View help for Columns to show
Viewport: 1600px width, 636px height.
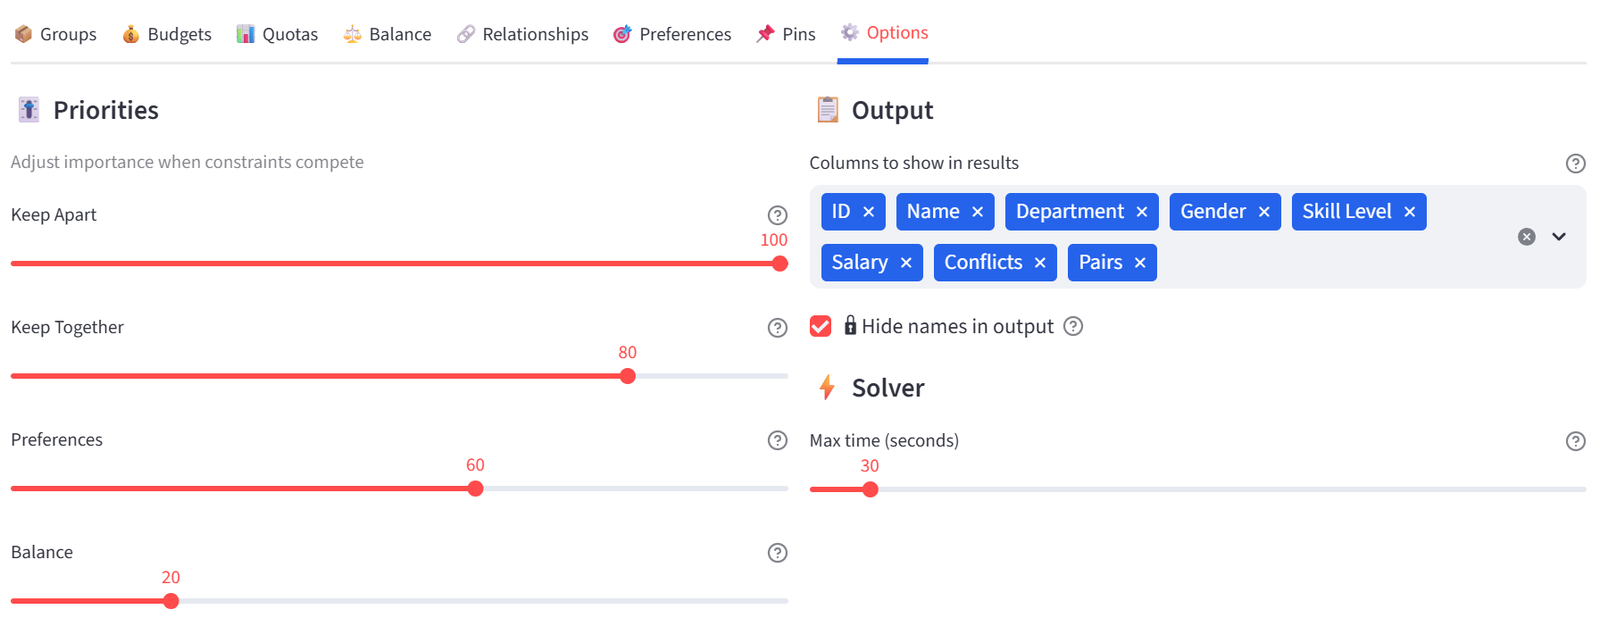coord(1575,164)
